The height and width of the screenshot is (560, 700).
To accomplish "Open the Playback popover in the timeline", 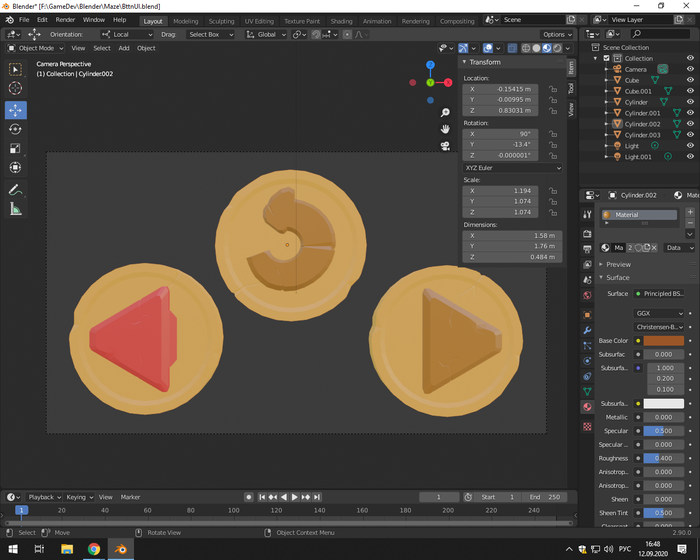I will 43,497.
